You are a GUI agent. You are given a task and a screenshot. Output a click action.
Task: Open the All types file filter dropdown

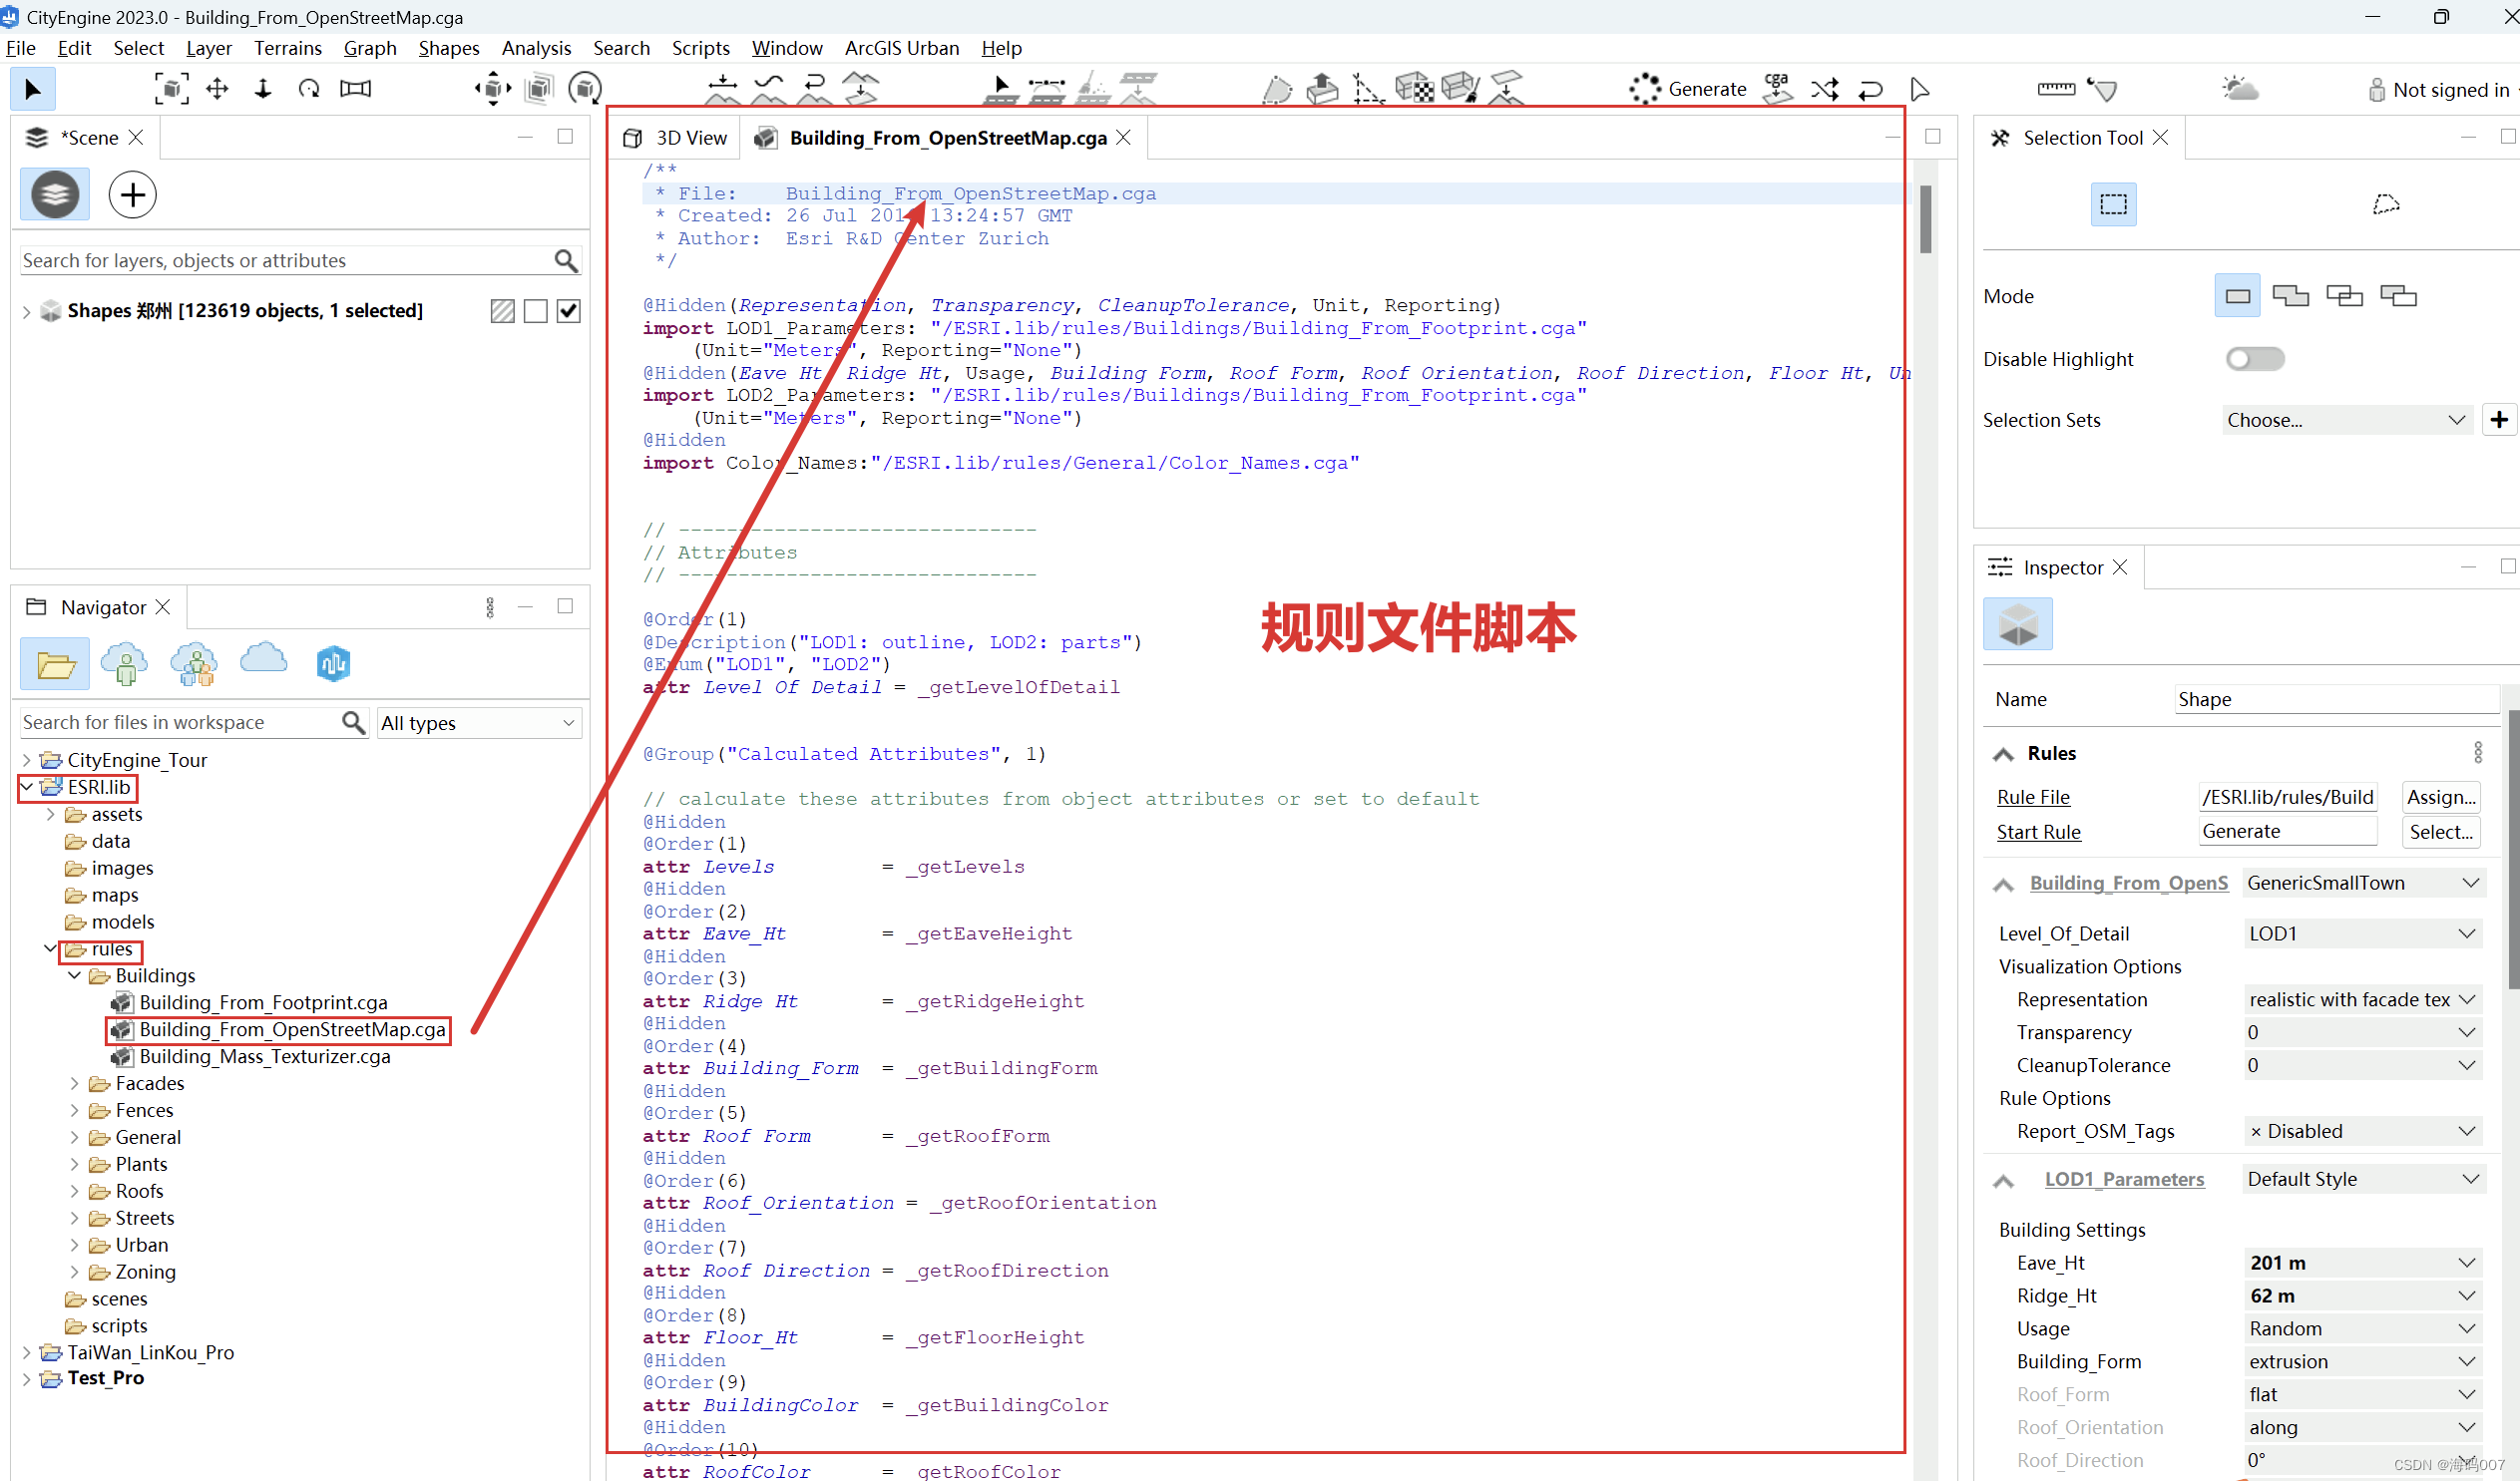pyautogui.click(x=478, y=722)
